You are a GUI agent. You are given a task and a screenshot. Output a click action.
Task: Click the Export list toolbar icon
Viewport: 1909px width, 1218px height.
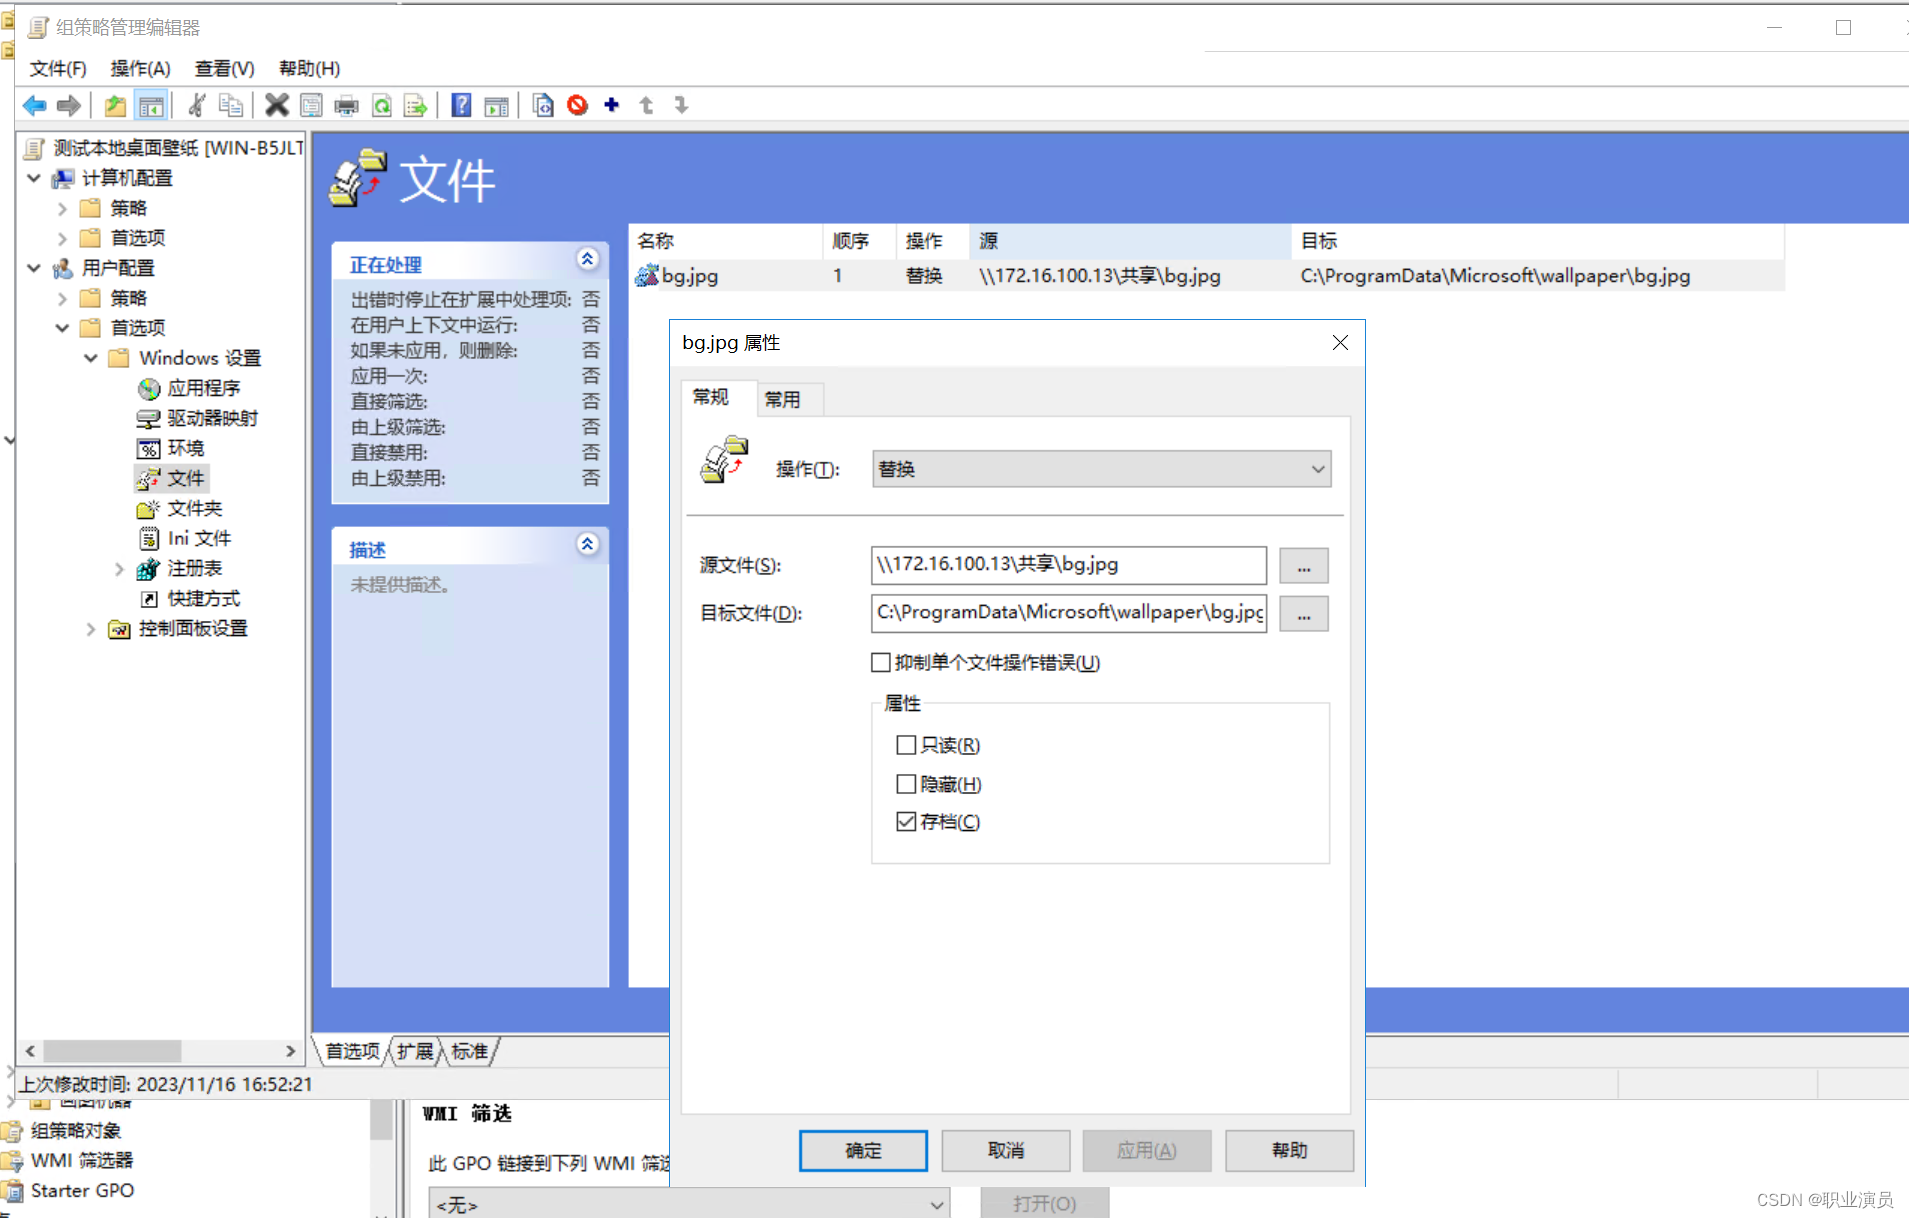click(415, 105)
